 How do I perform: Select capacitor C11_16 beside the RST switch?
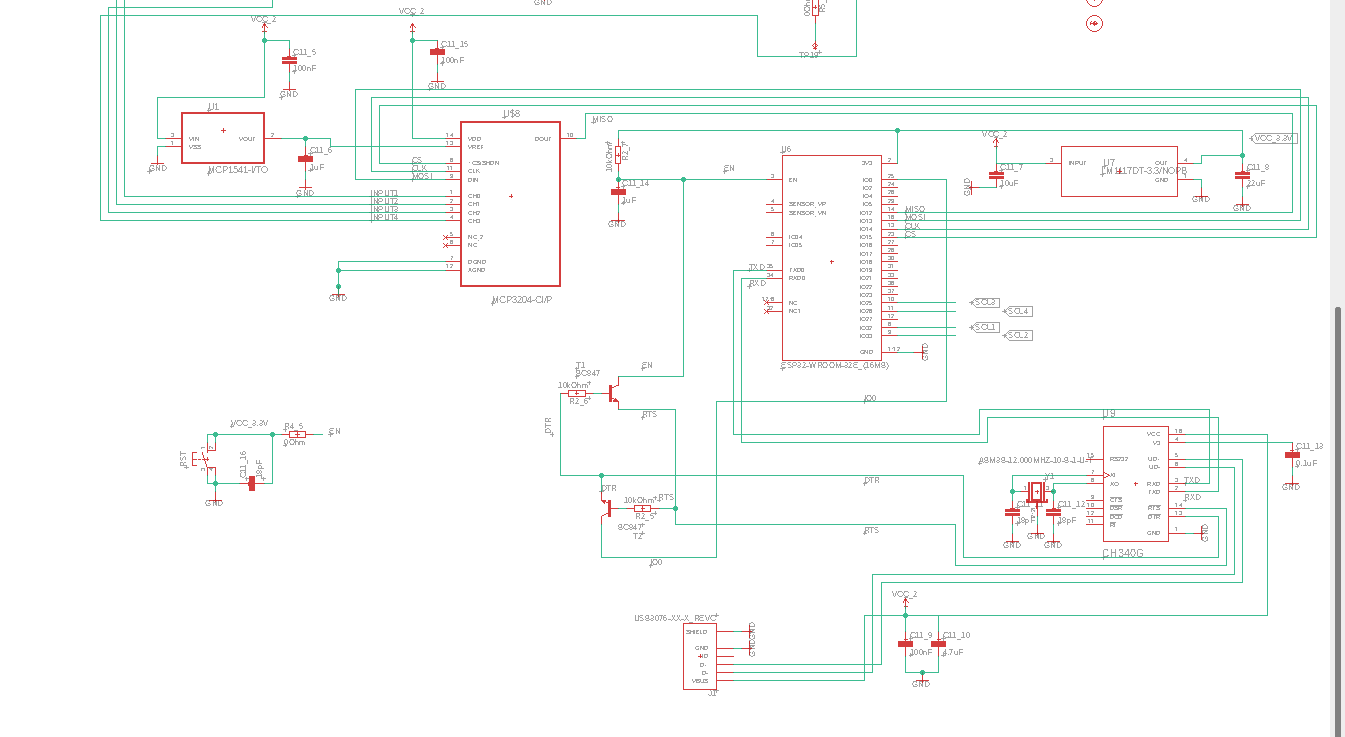251,483
